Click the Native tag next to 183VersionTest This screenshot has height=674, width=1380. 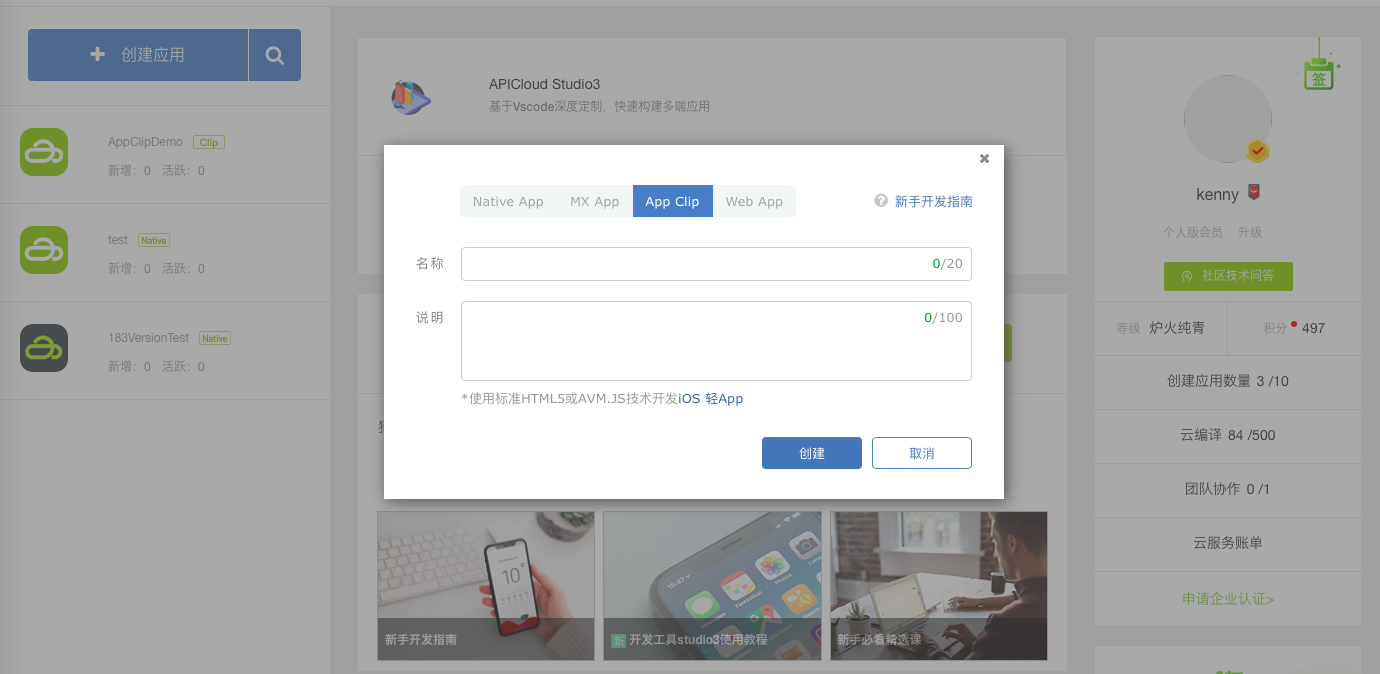pos(215,338)
